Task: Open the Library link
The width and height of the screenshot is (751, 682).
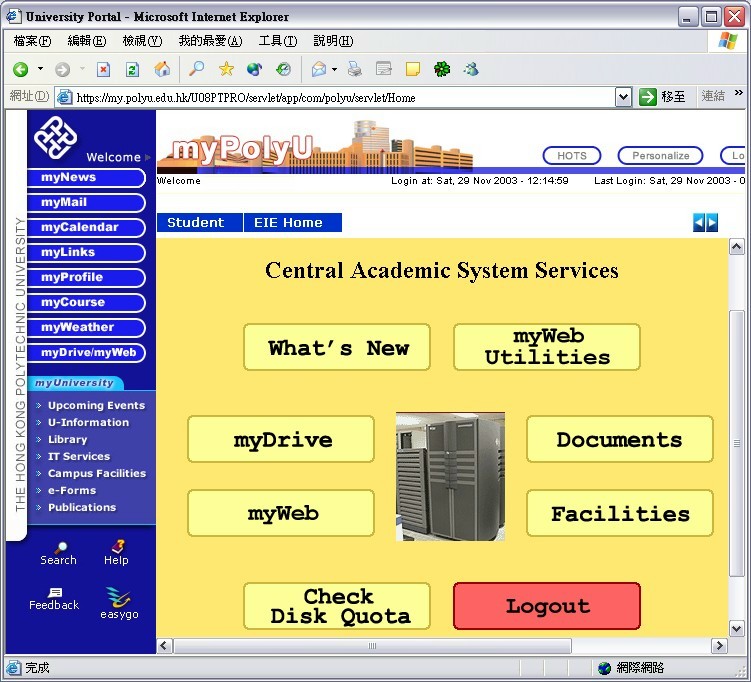Action: pos(68,439)
